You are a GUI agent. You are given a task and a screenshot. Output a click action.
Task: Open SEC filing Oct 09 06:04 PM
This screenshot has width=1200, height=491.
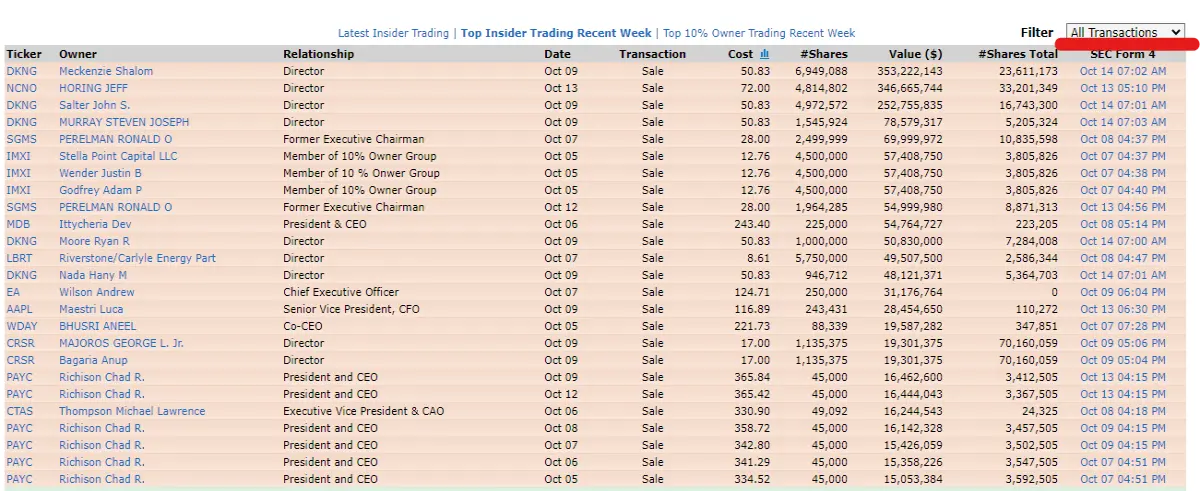1123,292
